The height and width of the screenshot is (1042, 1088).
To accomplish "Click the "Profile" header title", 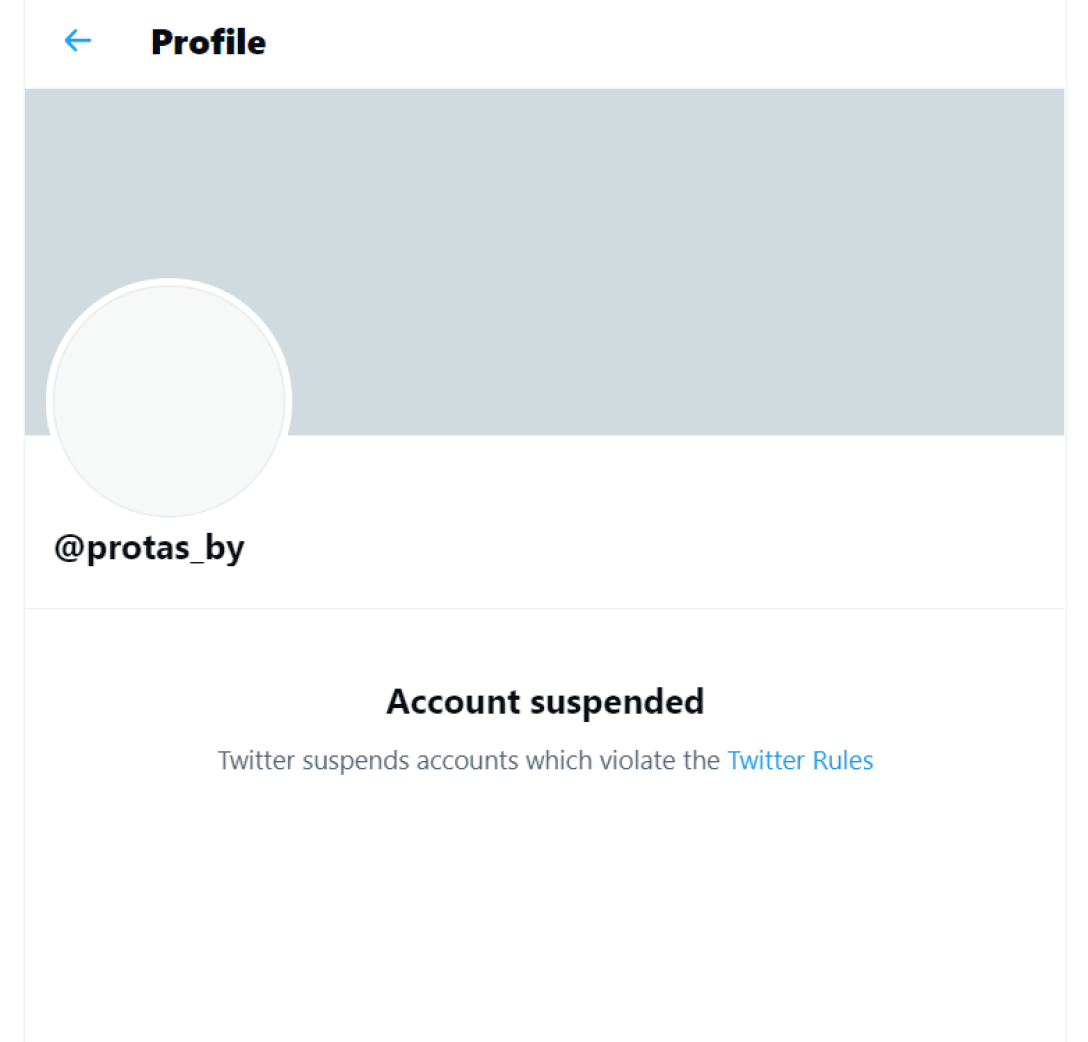I will point(208,42).
